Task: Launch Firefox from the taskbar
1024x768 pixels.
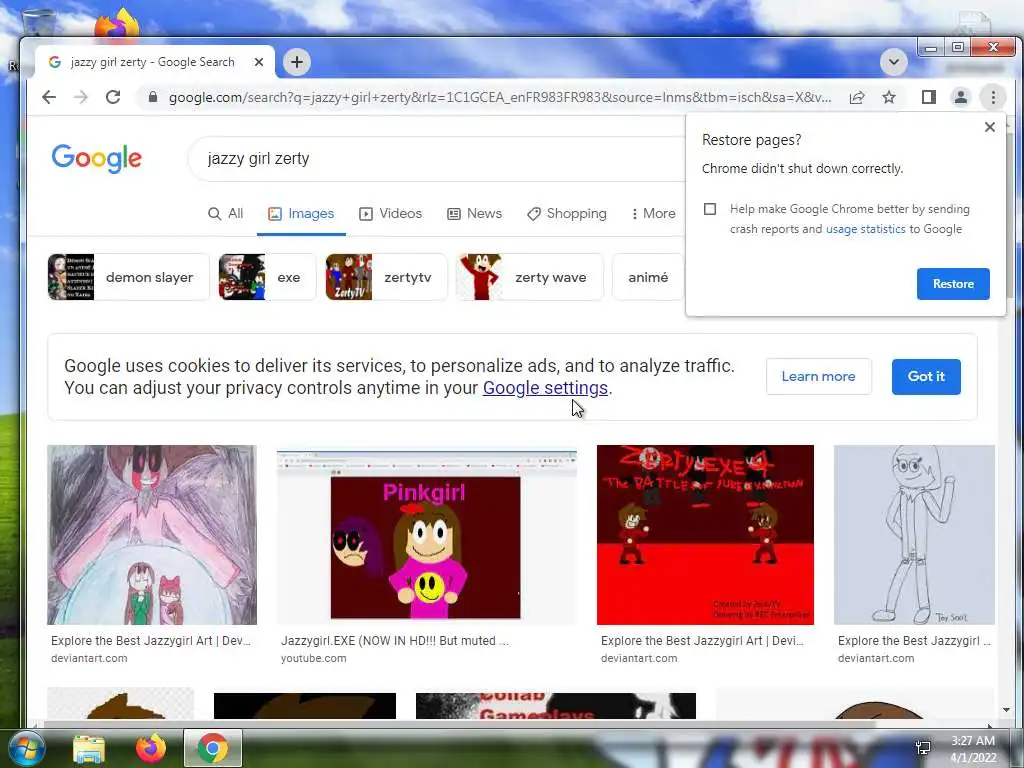Action: [x=150, y=748]
